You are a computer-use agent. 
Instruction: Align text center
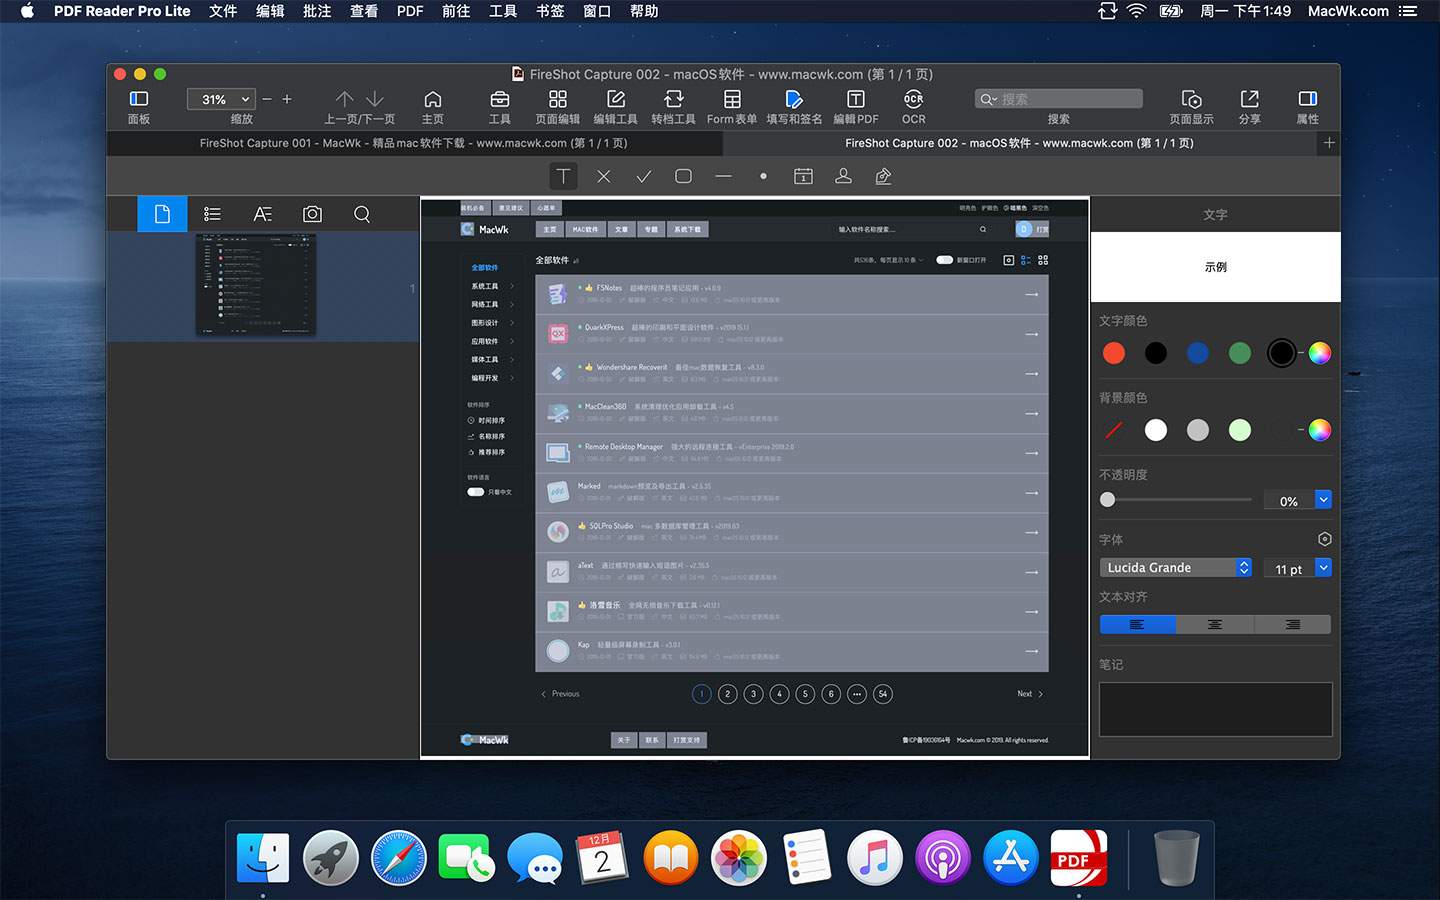coord(1215,624)
